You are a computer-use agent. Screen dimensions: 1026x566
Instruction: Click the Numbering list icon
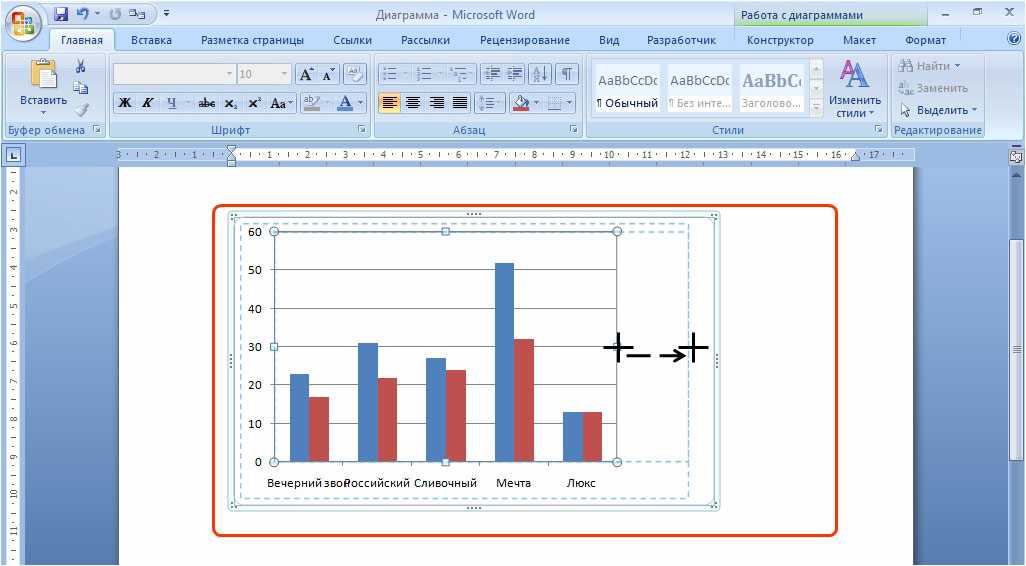(x=425, y=74)
